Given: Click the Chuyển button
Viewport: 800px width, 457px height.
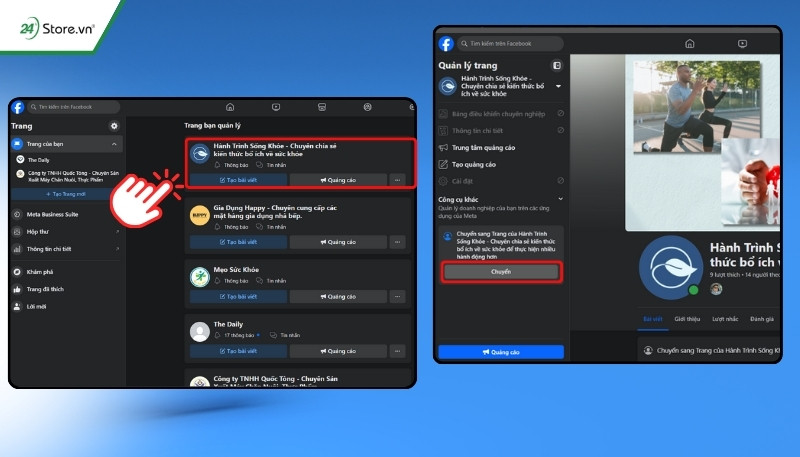Looking at the screenshot, I should 502,272.
